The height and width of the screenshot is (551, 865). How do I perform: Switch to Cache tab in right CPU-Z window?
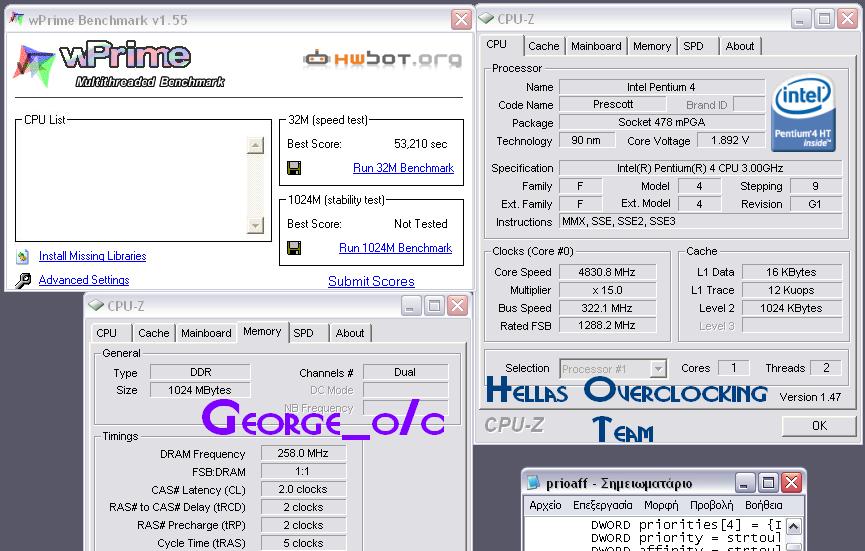tap(543, 46)
